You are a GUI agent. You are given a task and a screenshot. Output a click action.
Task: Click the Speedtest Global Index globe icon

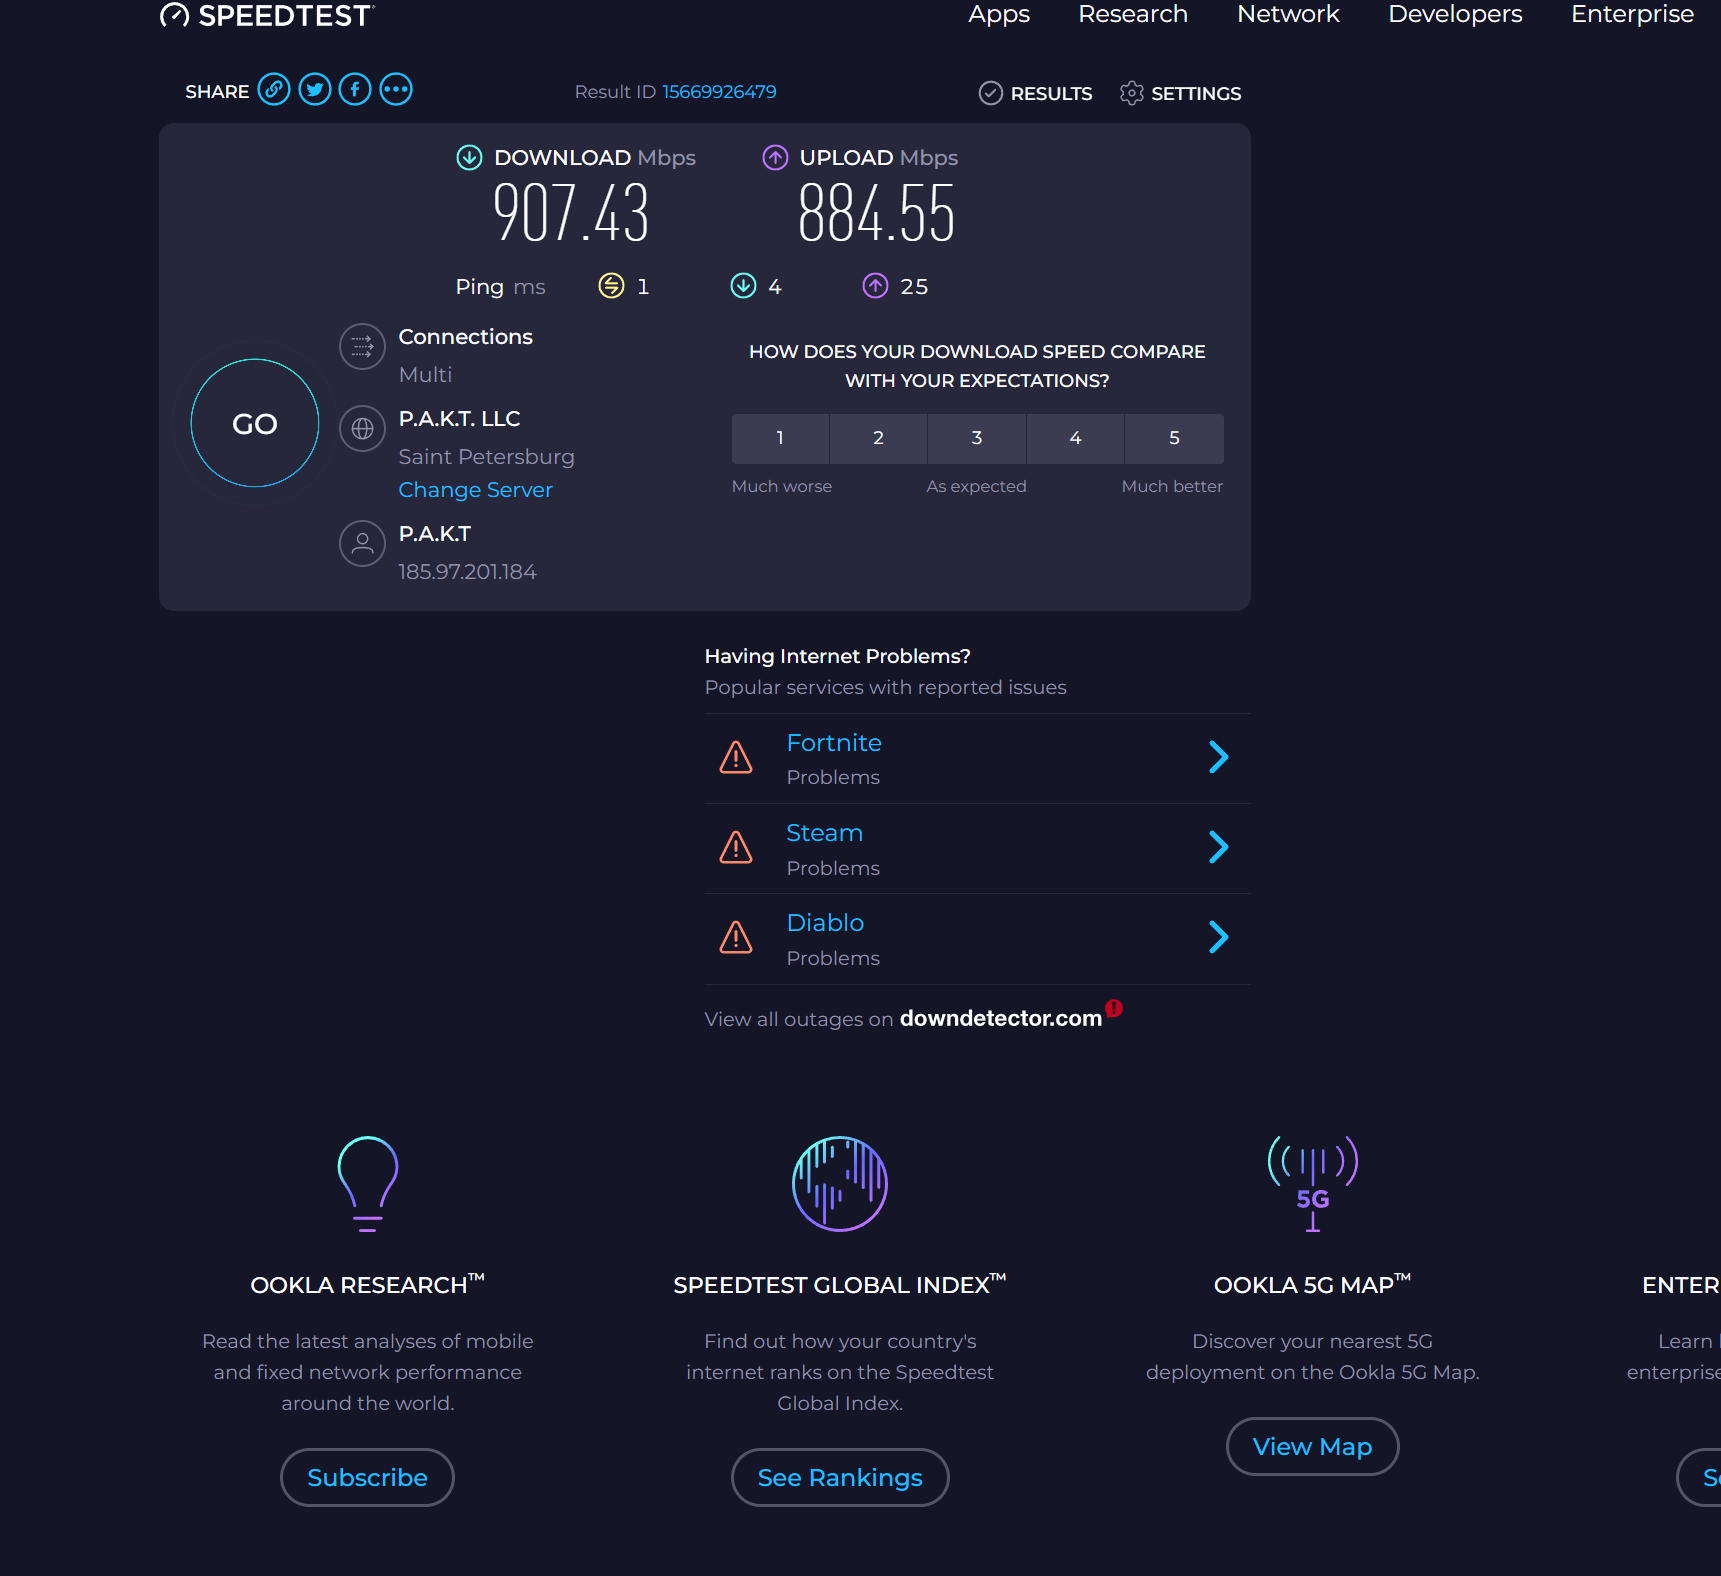coord(840,1184)
